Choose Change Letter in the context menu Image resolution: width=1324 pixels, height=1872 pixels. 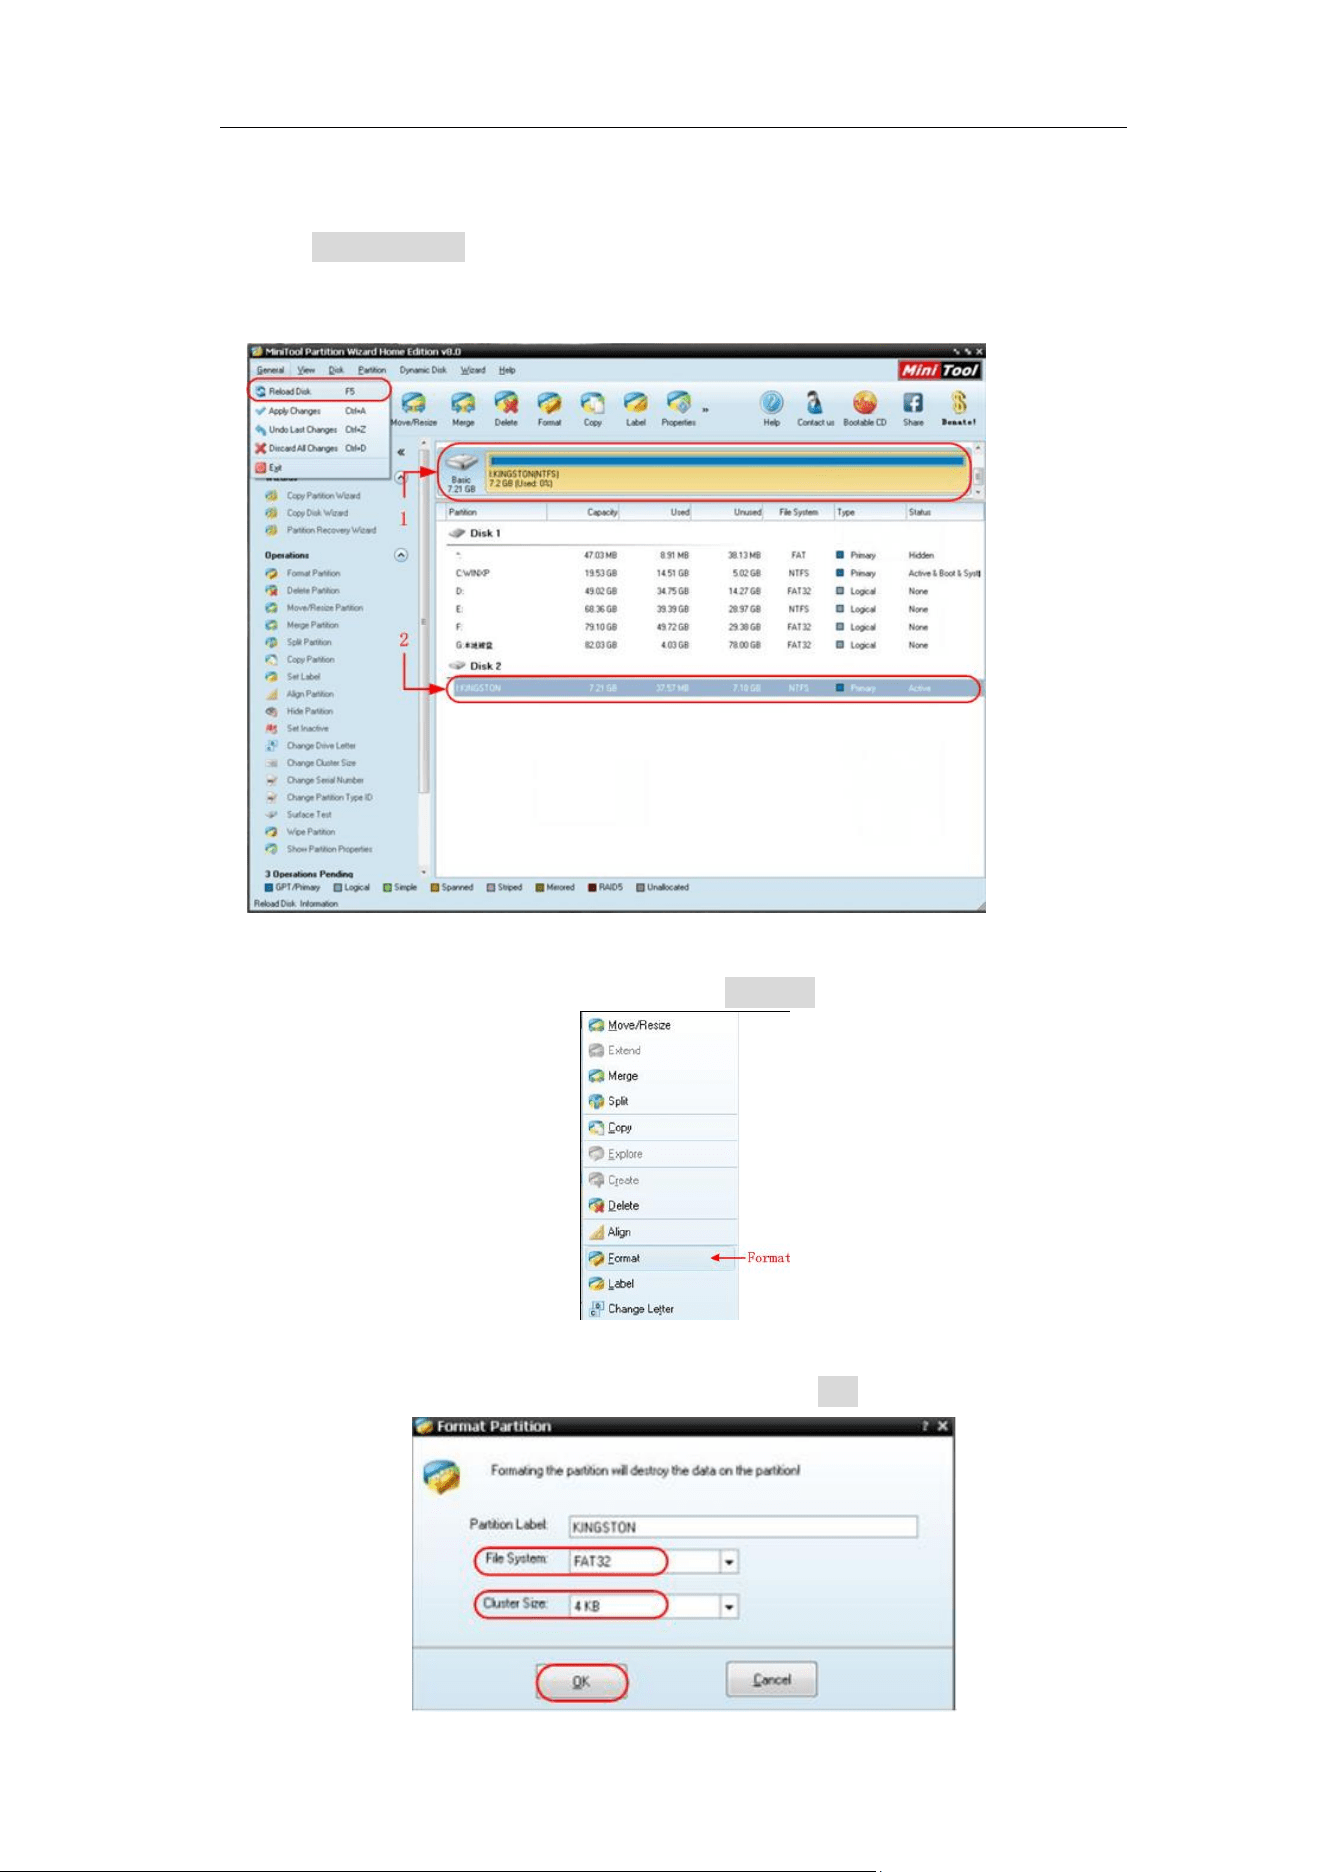[660, 1309]
